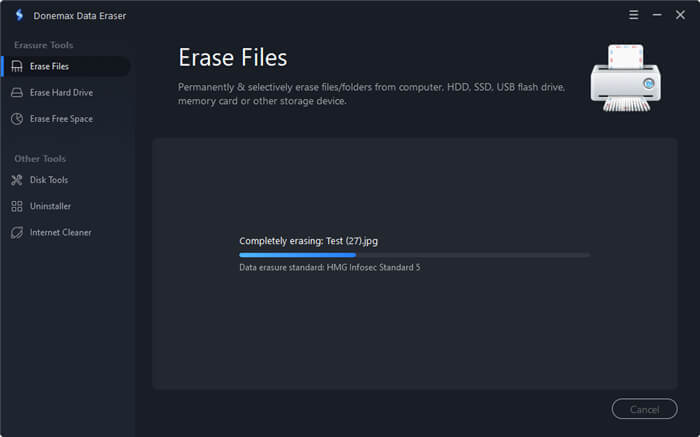Launch the Internet Cleaner label
This screenshot has width=700, height=437.
click(61, 233)
